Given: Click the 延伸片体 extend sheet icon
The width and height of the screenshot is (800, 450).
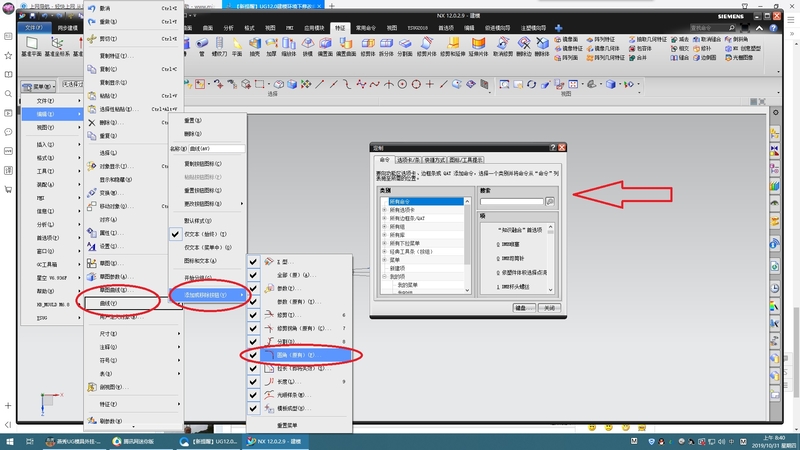Looking at the screenshot, I should tap(478, 43).
